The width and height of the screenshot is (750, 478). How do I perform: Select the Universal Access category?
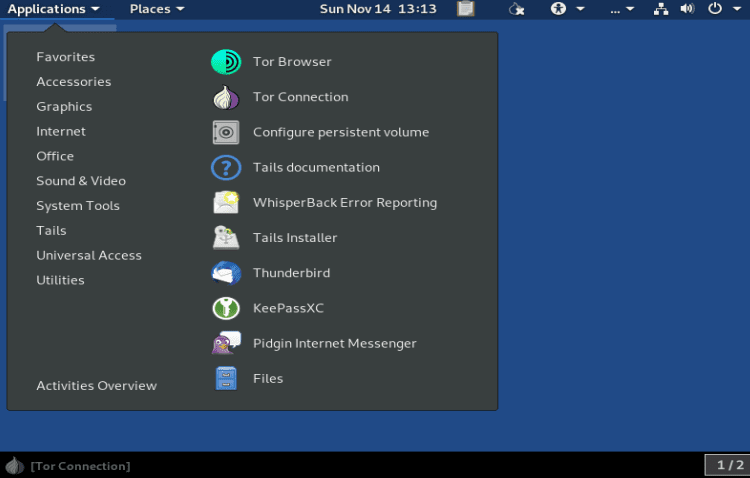tap(89, 256)
